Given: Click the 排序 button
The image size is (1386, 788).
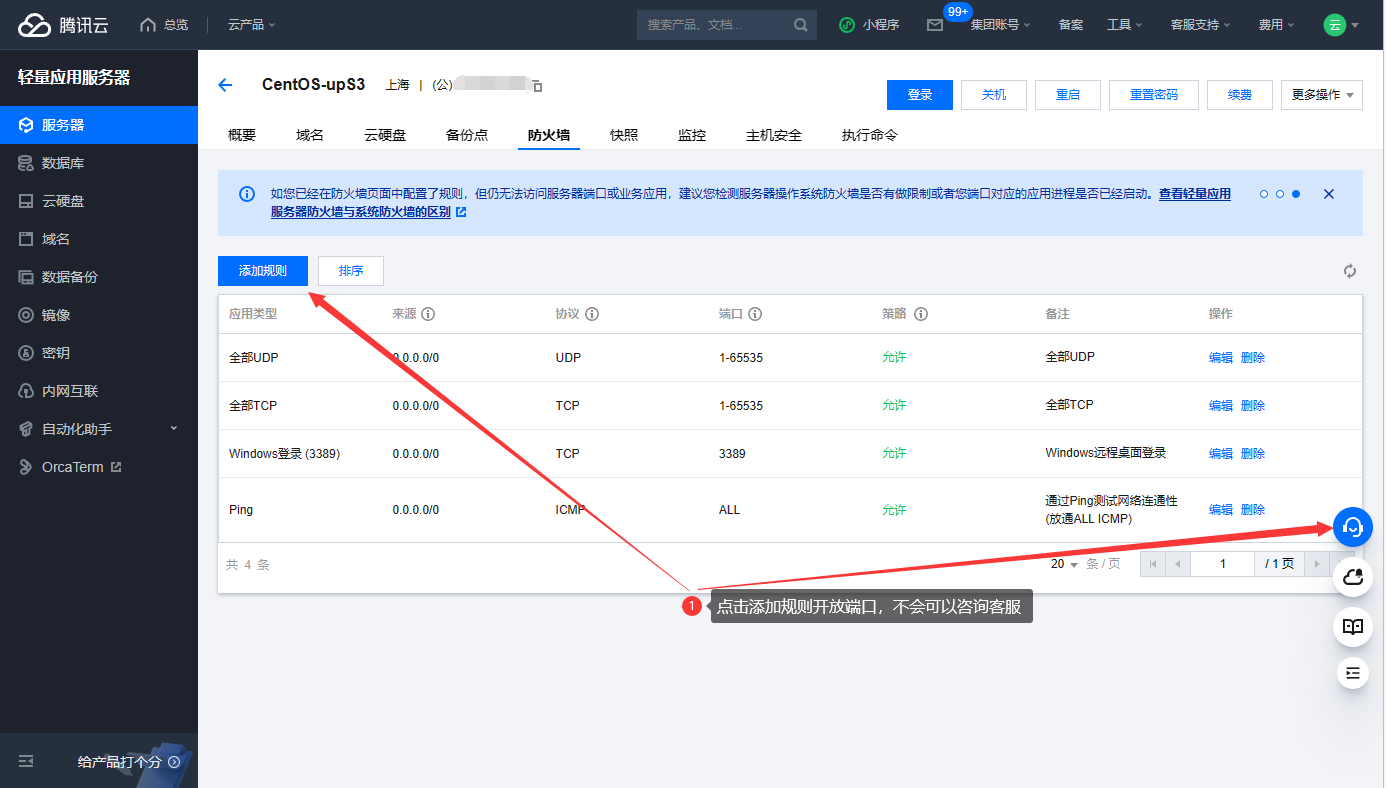Looking at the screenshot, I should (351, 271).
